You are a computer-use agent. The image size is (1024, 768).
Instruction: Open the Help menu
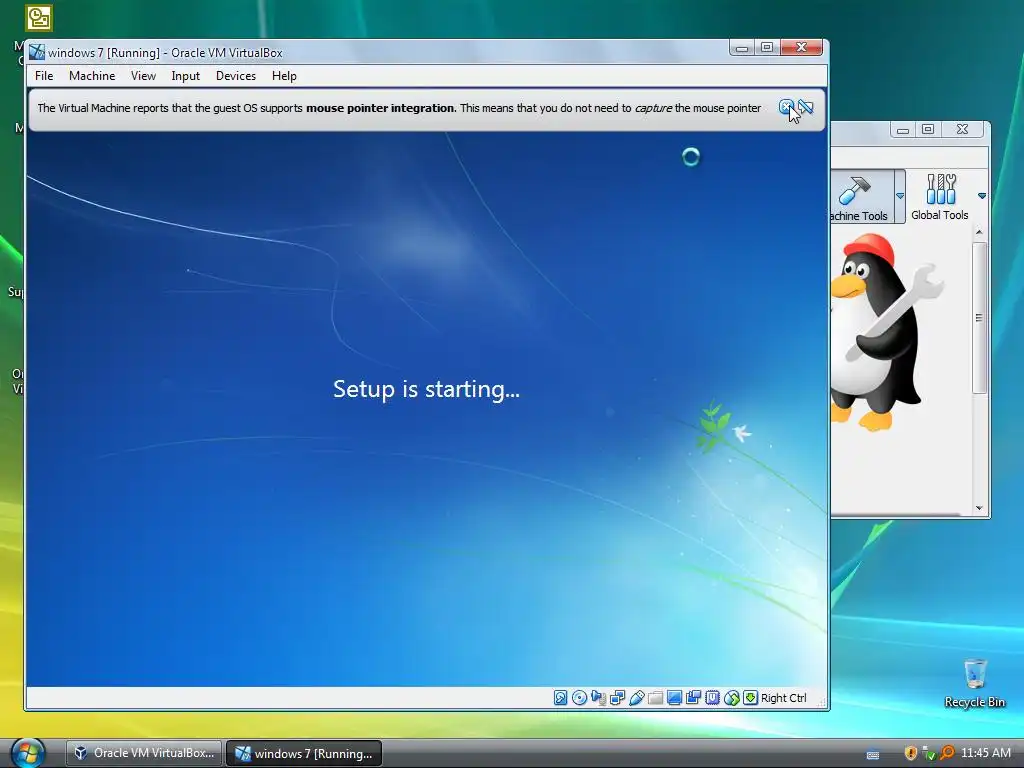click(x=284, y=76)
